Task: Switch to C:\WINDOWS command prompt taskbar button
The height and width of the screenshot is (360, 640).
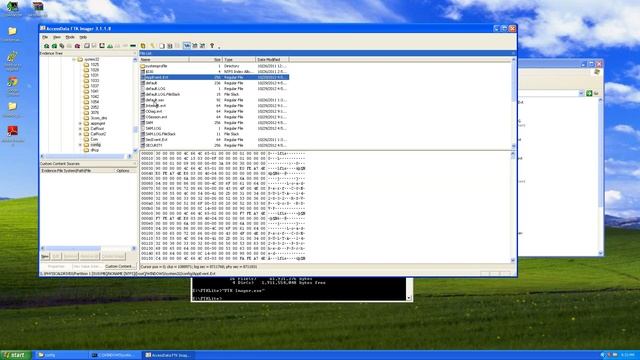Action: [x=116, y=355]
